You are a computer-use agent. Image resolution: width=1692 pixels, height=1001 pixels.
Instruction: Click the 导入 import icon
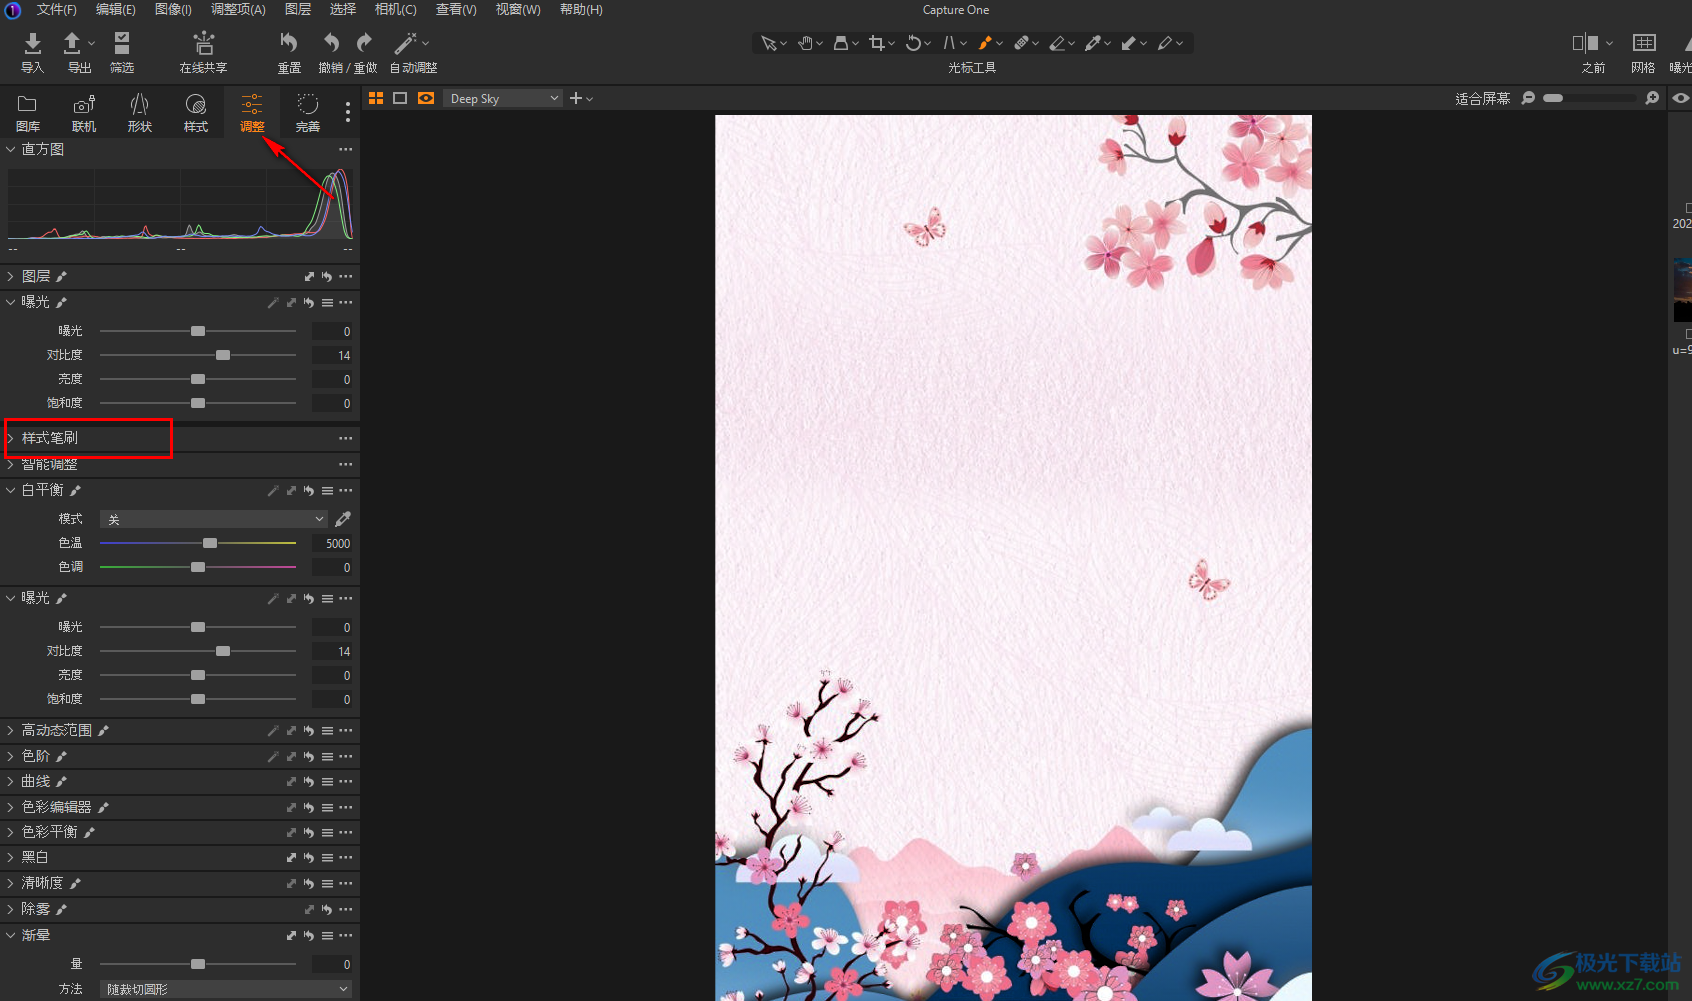[x=33, y=43]
